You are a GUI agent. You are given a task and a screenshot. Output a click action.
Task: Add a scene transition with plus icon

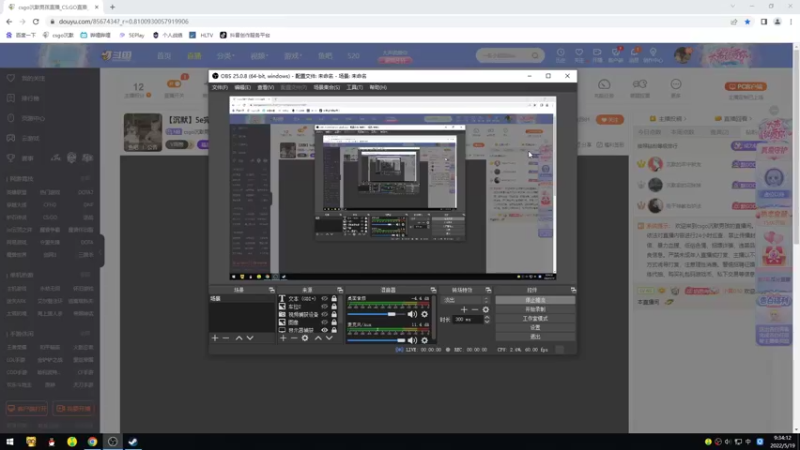click(464, 310)
